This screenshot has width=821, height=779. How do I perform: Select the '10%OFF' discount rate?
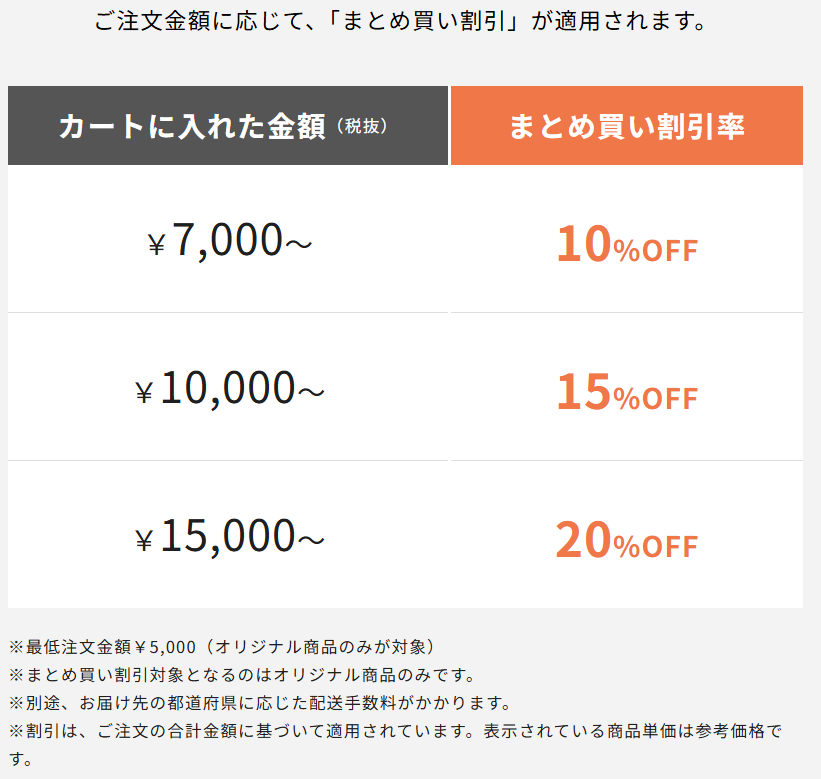click(626, 244)
